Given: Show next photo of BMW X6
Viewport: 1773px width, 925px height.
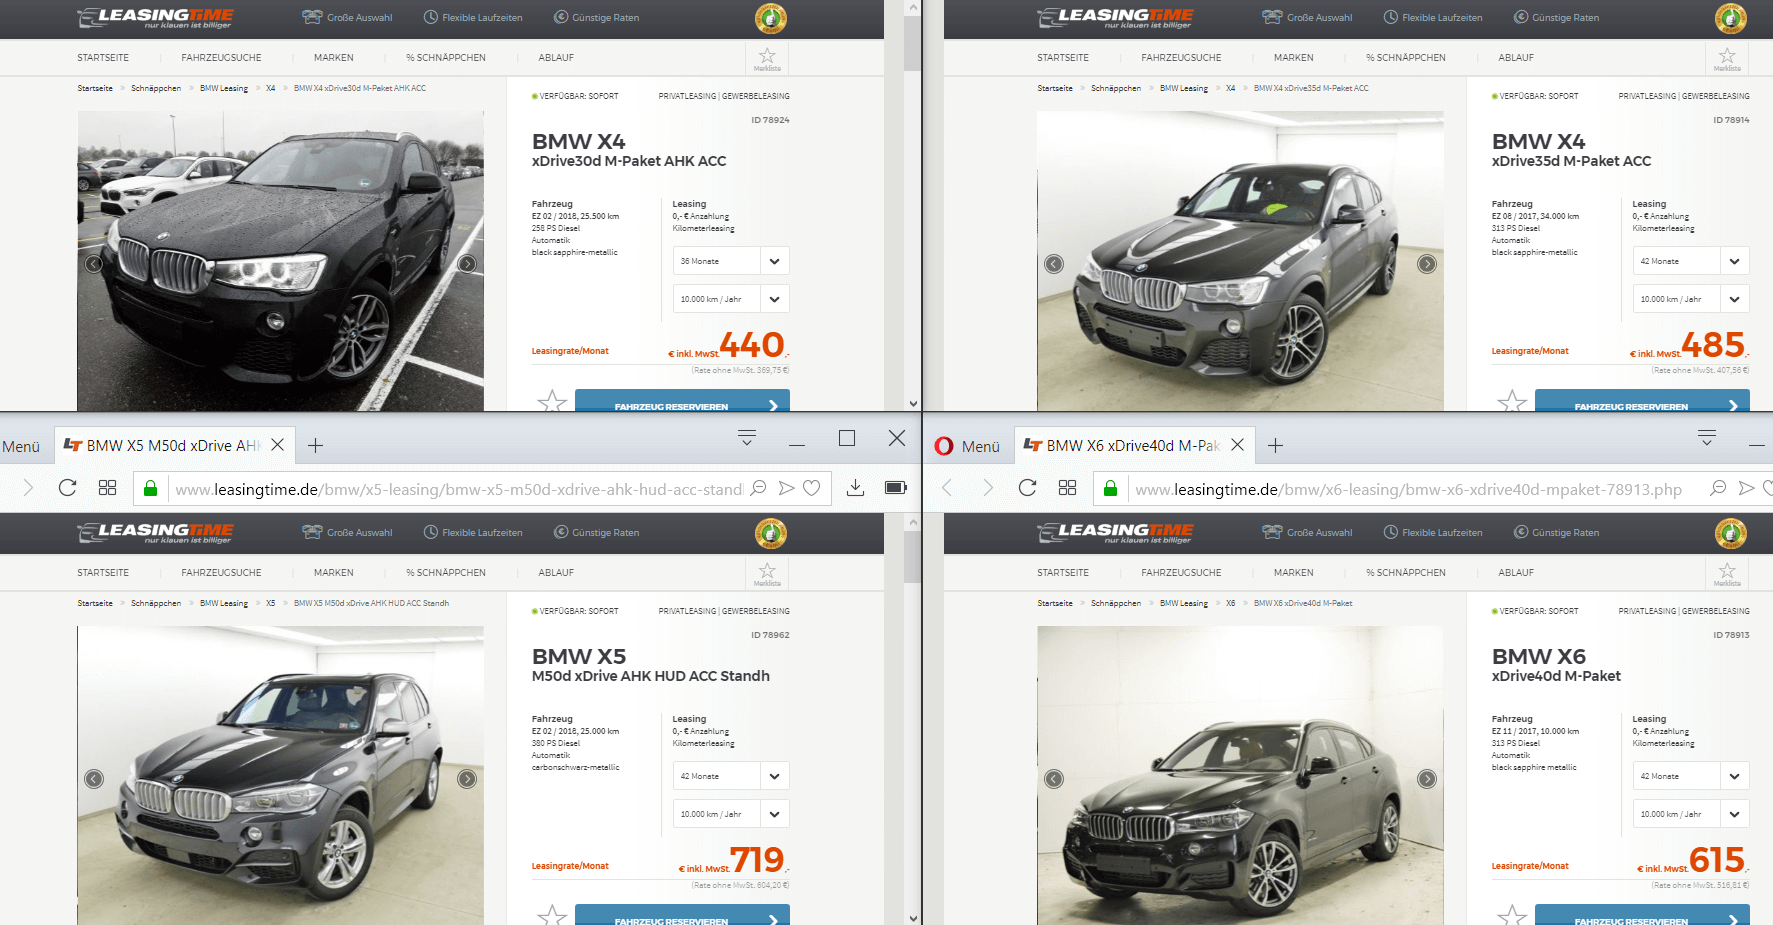Looking at the screenshot, I should tap(1427, 779).
